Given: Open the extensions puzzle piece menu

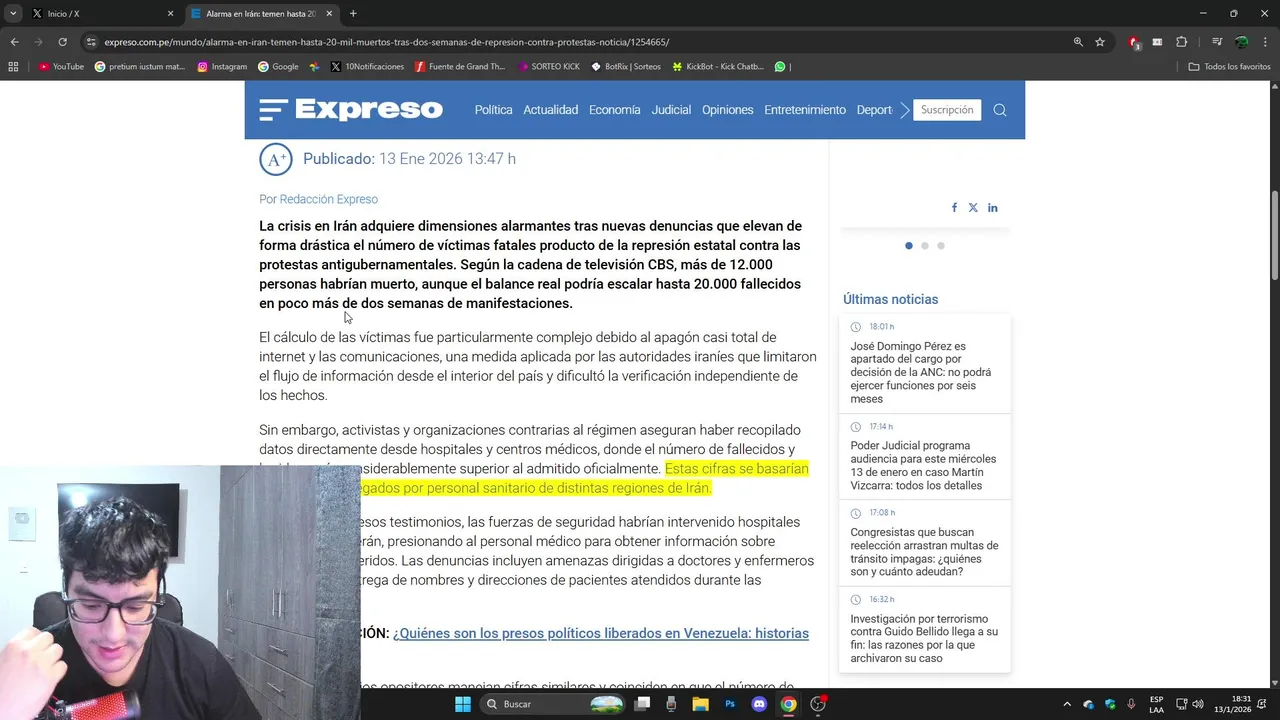Looking at the screenshot, I should [1181, 42].
